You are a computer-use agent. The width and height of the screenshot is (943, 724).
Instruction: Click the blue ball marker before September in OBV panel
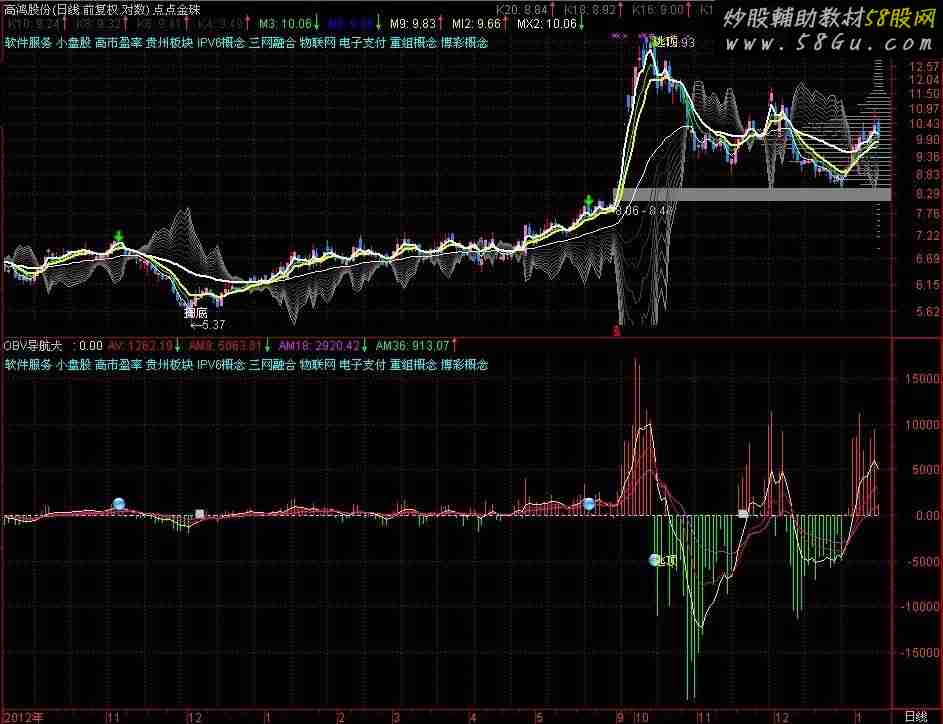[589, 504]
